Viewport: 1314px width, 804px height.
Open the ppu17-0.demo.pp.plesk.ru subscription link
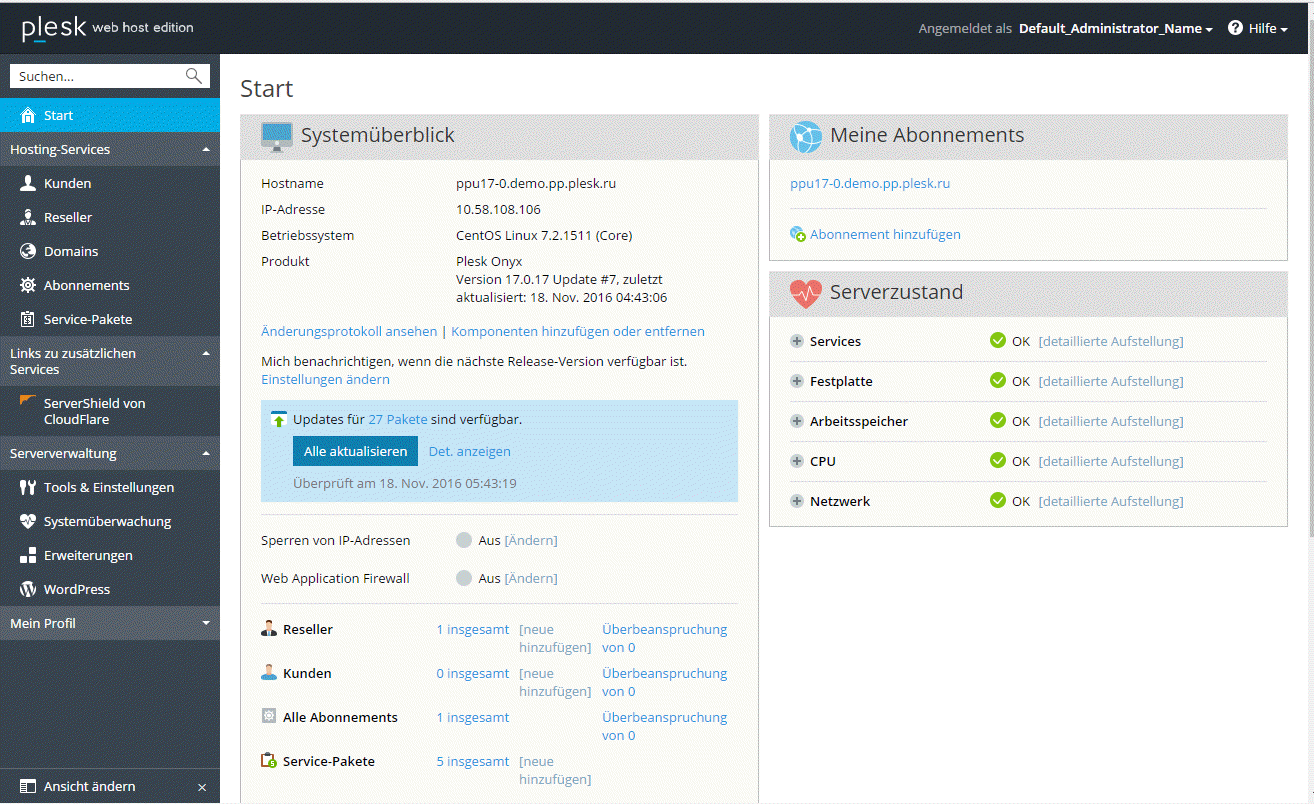click(870, 183)
